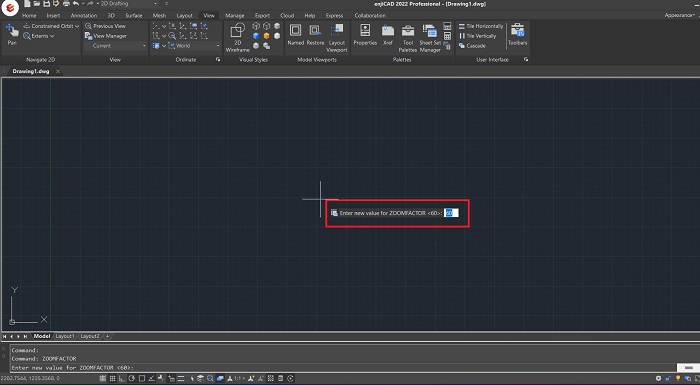Viewport: 700px width, 385px height.
Task: Click the zoom magnifier icon in Ordinate panel
Action: [172, 36]
